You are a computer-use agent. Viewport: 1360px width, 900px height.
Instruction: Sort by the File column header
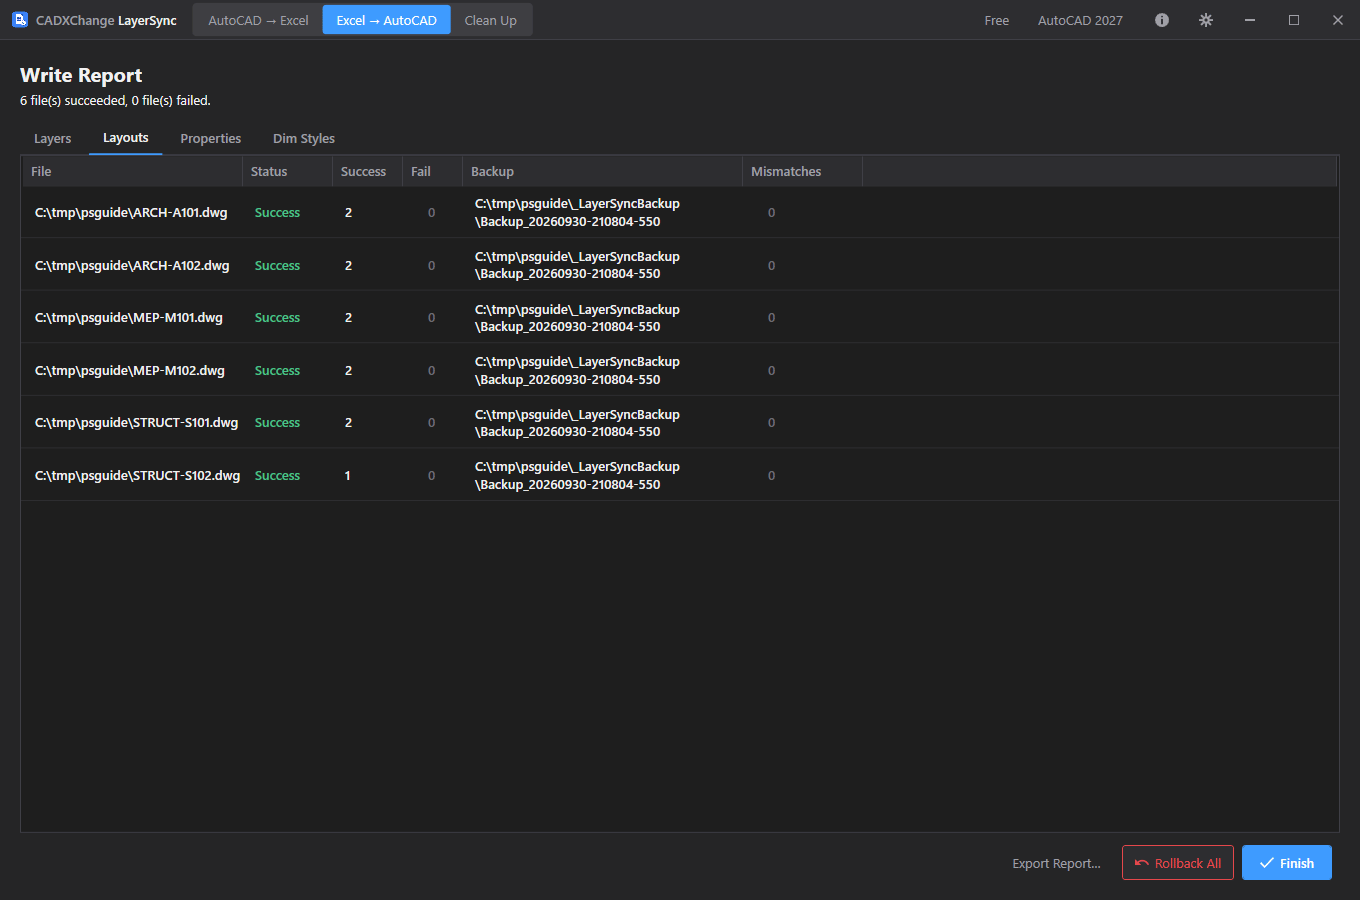click(132, 172)
